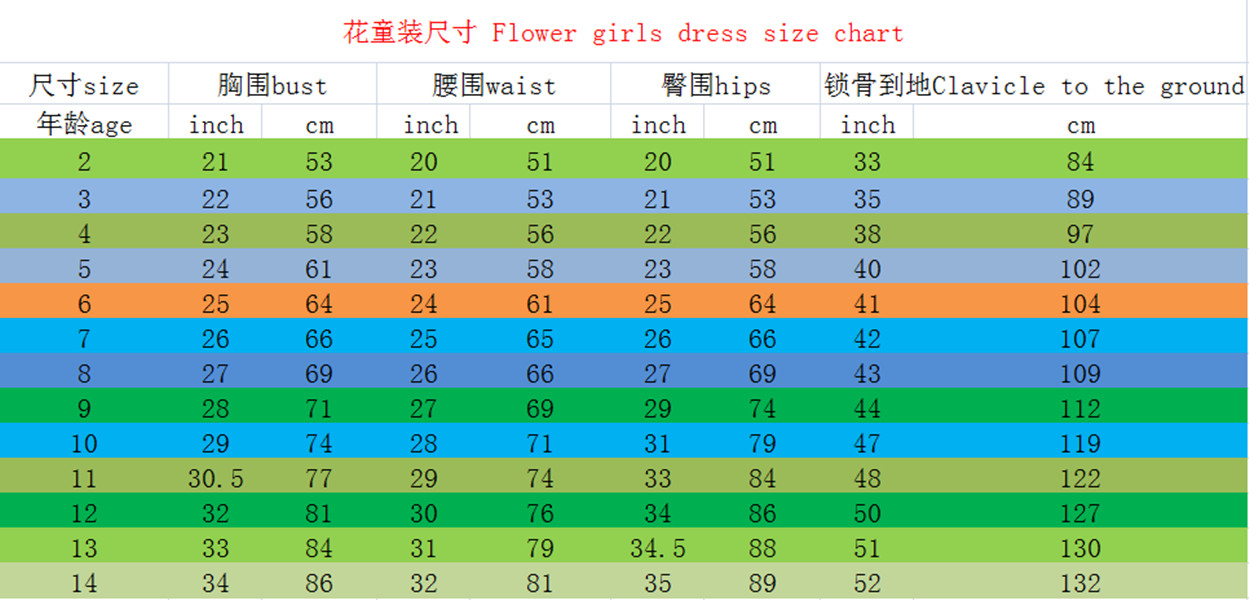Select the age 6 cell in orange row
The image size is (1249, 600).
pyautogui.click(x=84, y=304)
